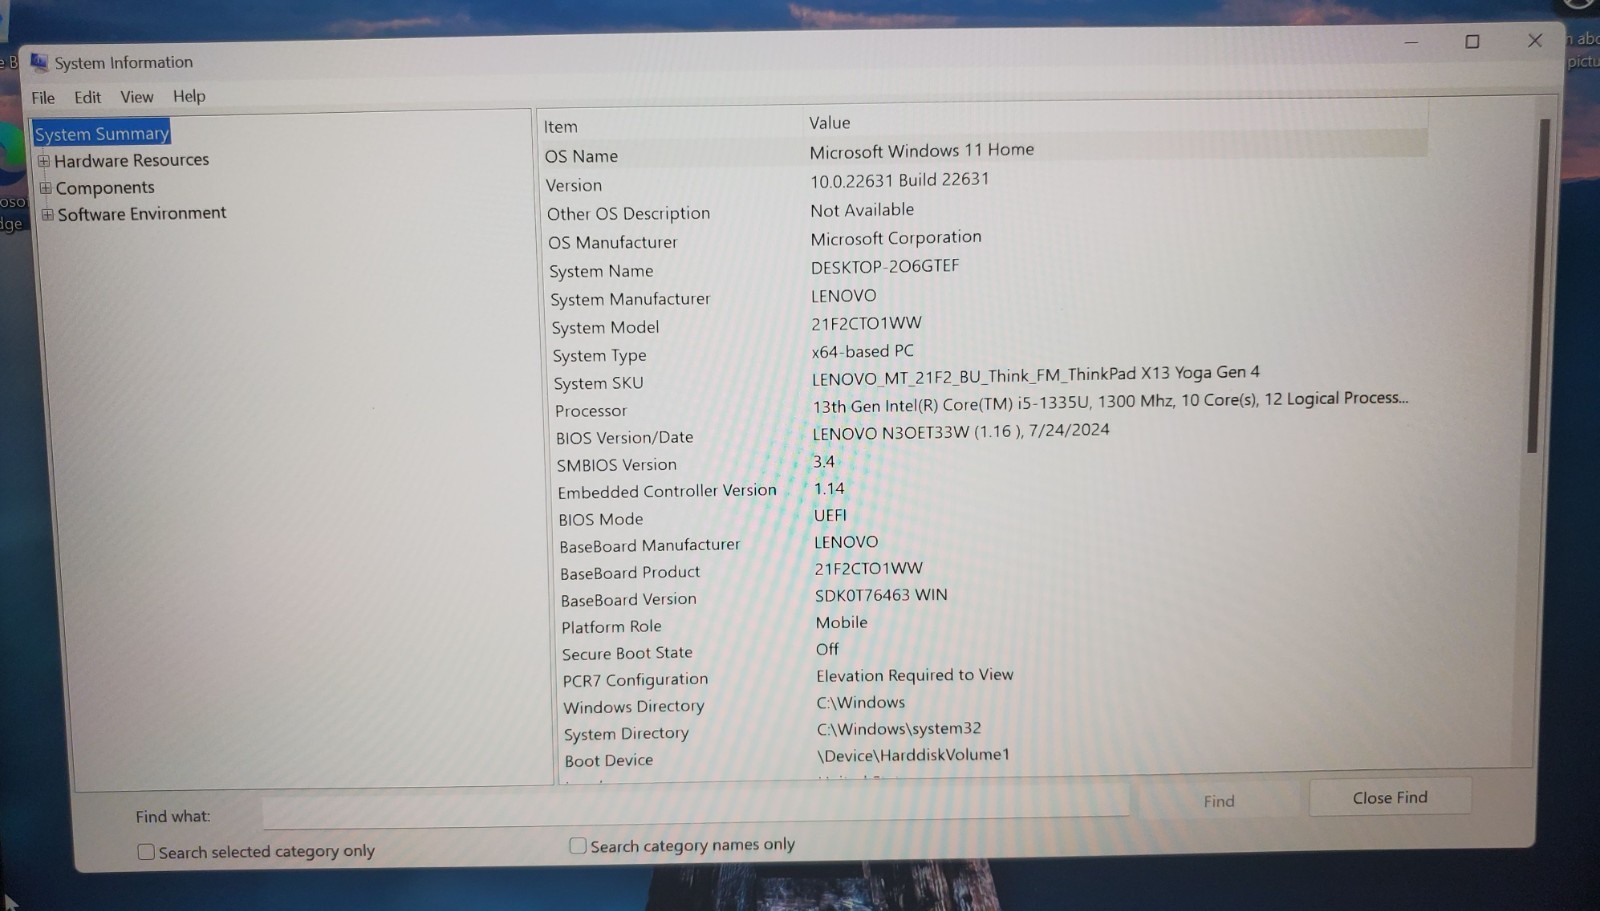1600x911 pixels.
Task: Click the value x64-based PC
Action: (863, 352)
